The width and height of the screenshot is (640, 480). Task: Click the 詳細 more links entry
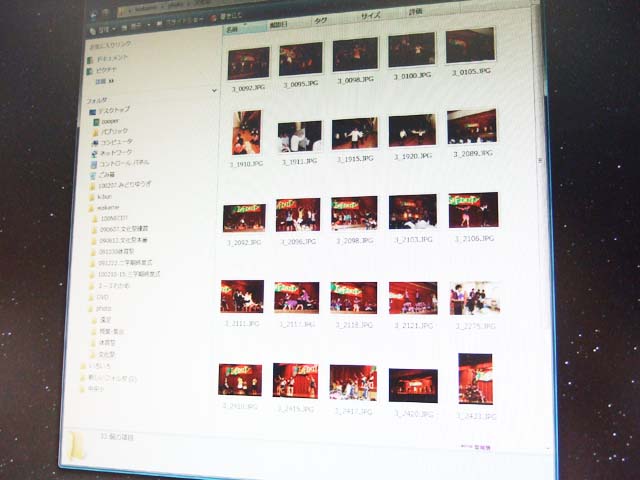pos(104,82)
